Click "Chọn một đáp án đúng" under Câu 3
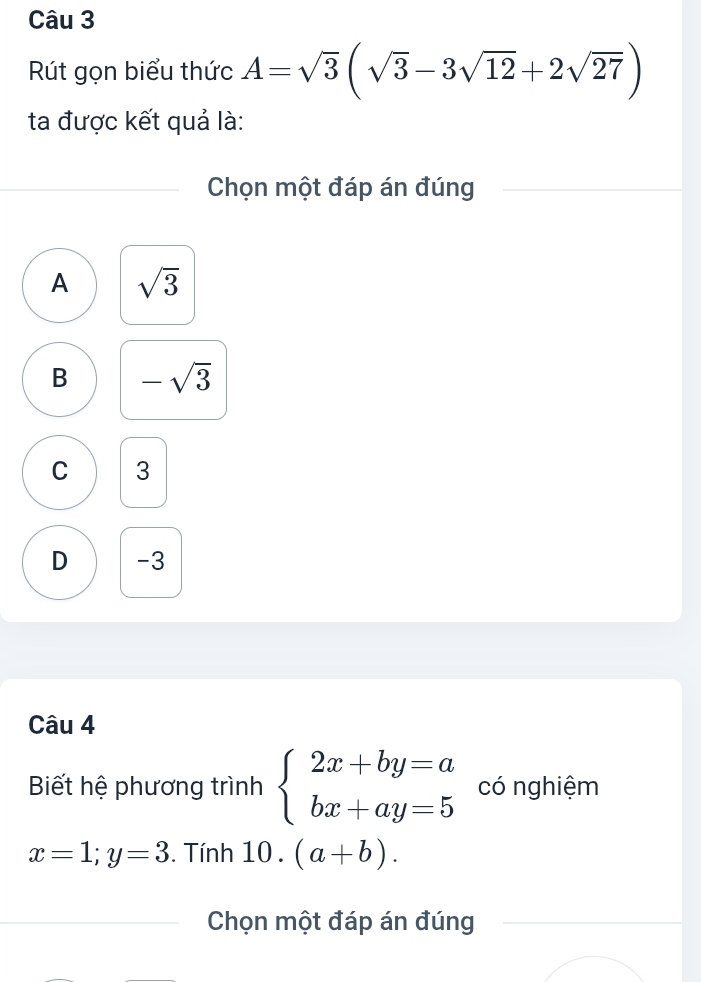Image resolution: width=701 pixels, height=982 pixels. (341, 187)
